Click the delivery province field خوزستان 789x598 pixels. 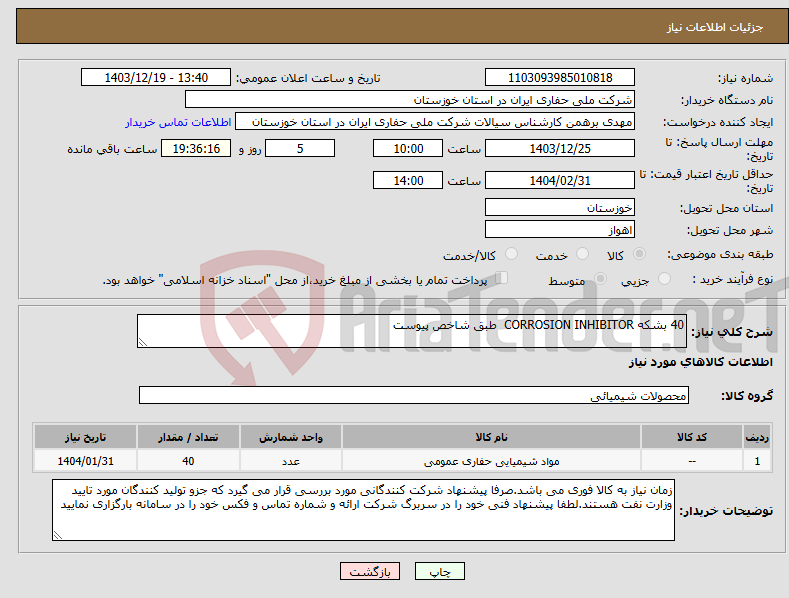(x=560, y=207)
